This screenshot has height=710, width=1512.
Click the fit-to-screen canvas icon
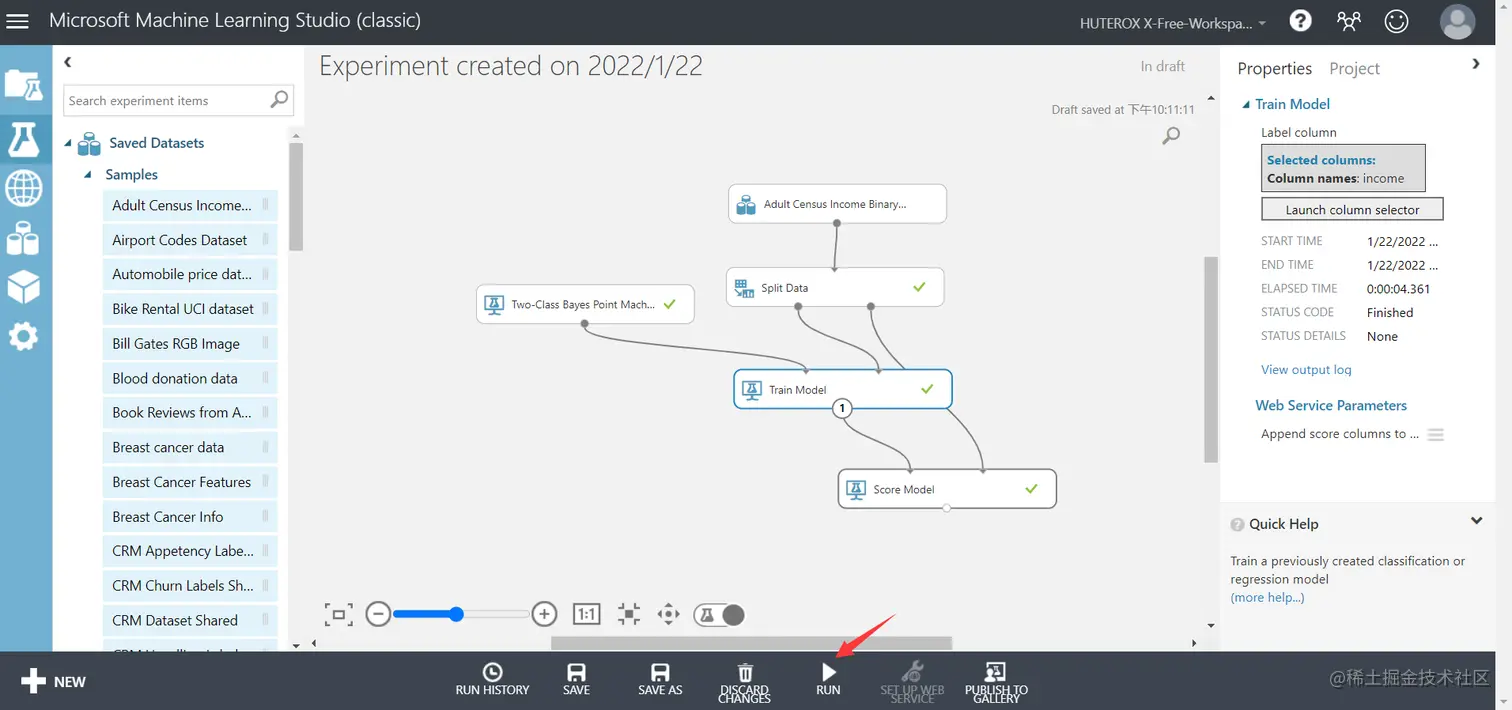tap(339, 614)
